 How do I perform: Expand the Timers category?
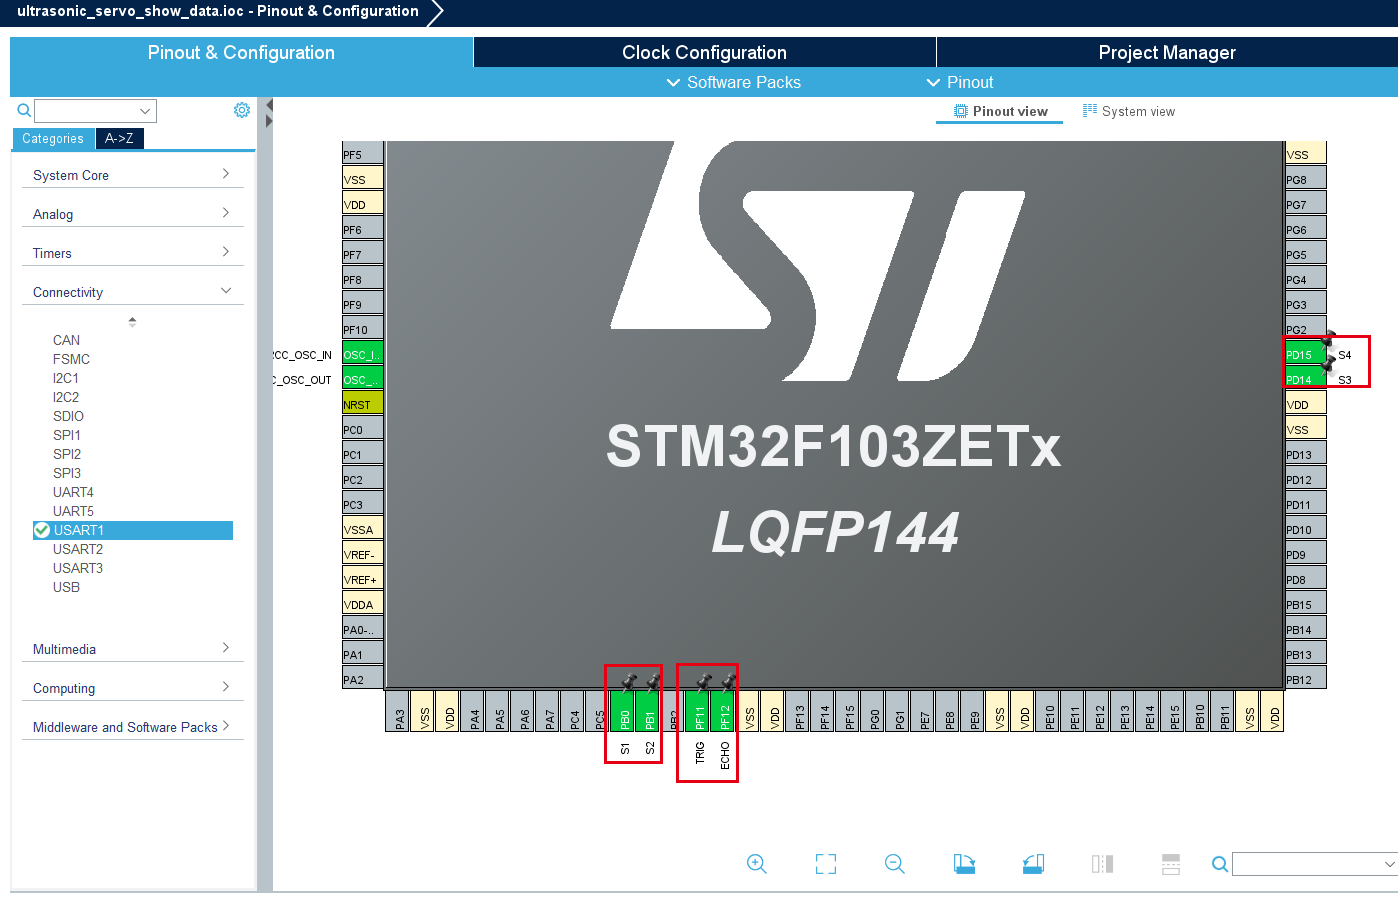coord(132,253)
